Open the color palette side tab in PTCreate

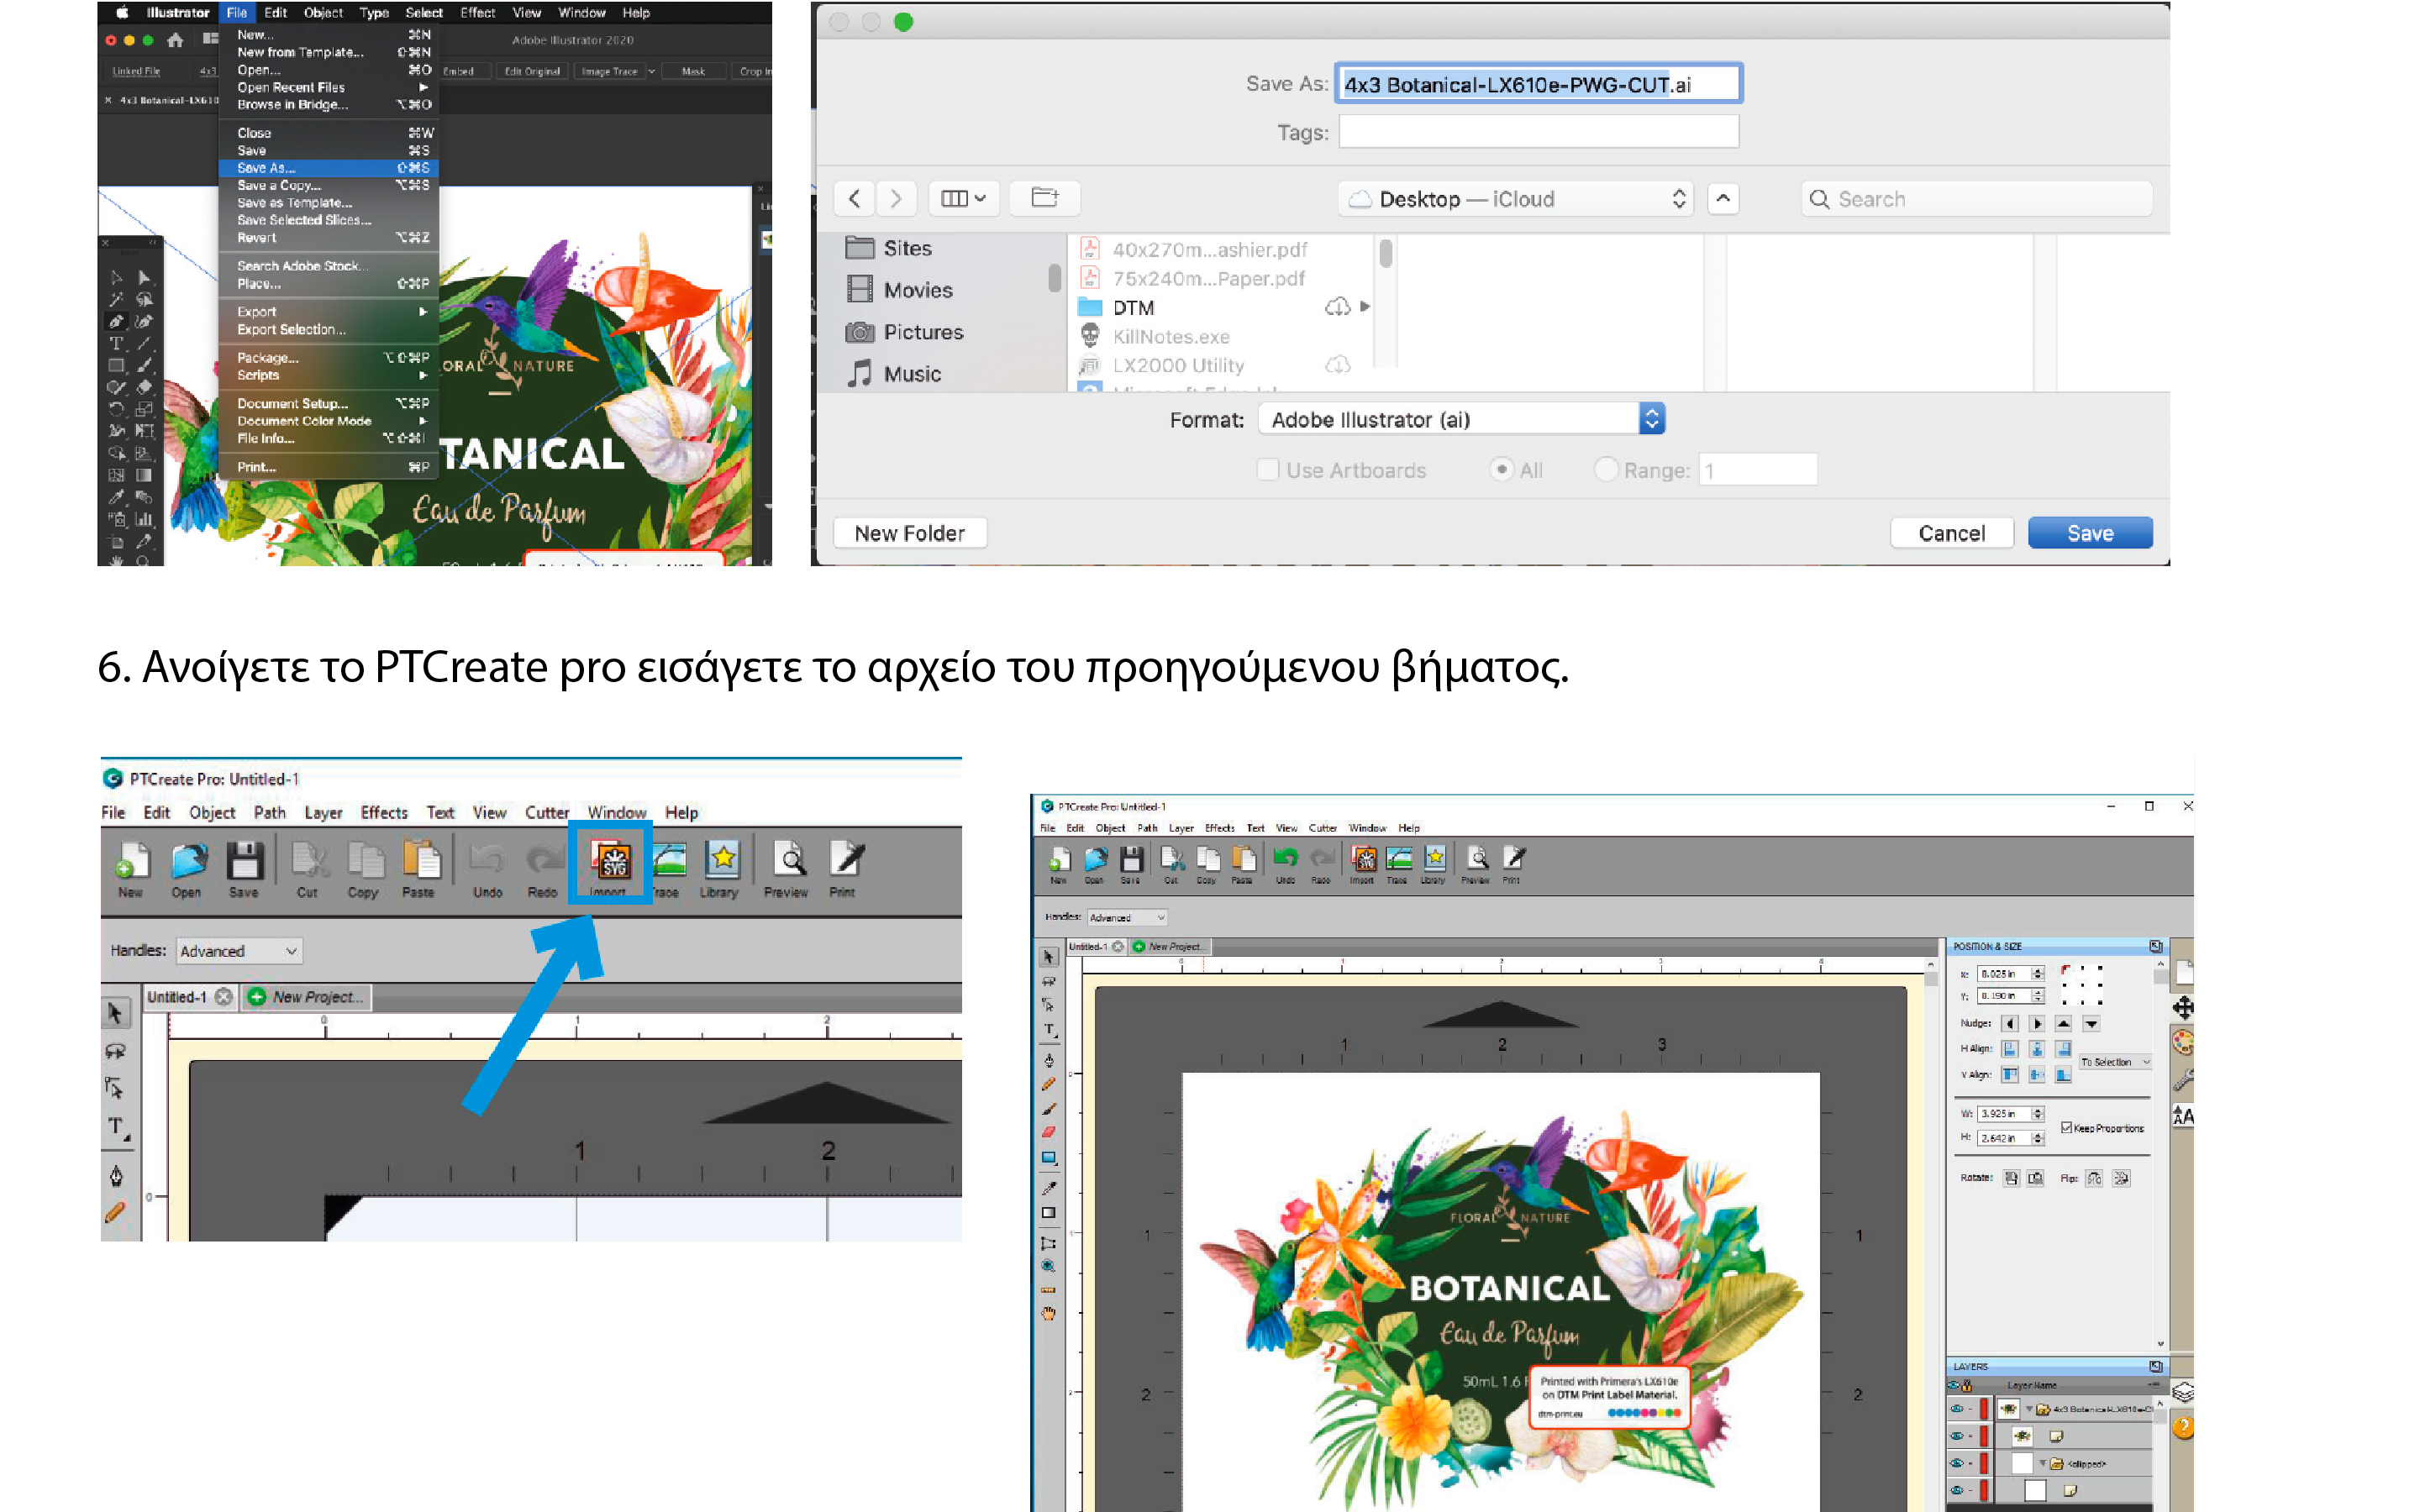point(2183,1042)
